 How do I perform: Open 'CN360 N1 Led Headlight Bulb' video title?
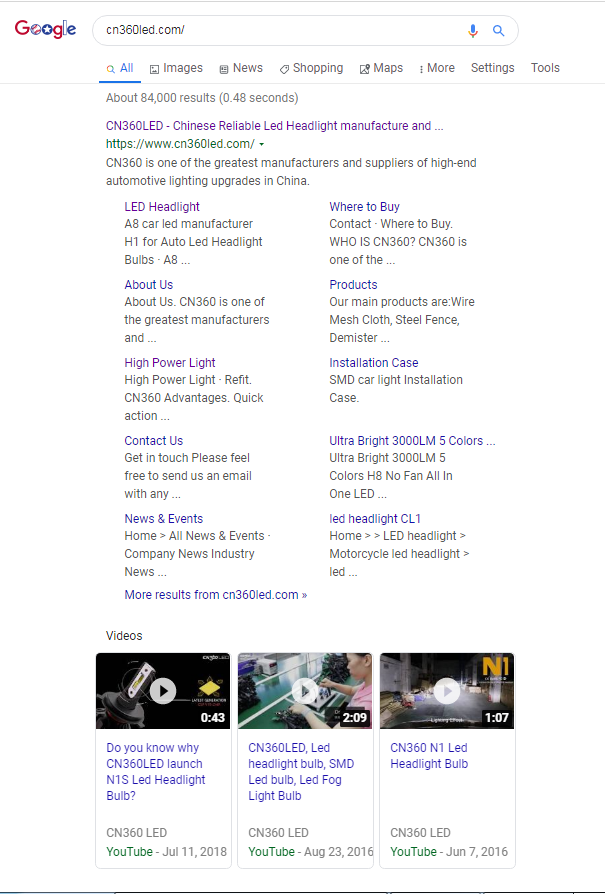(429, 756)
